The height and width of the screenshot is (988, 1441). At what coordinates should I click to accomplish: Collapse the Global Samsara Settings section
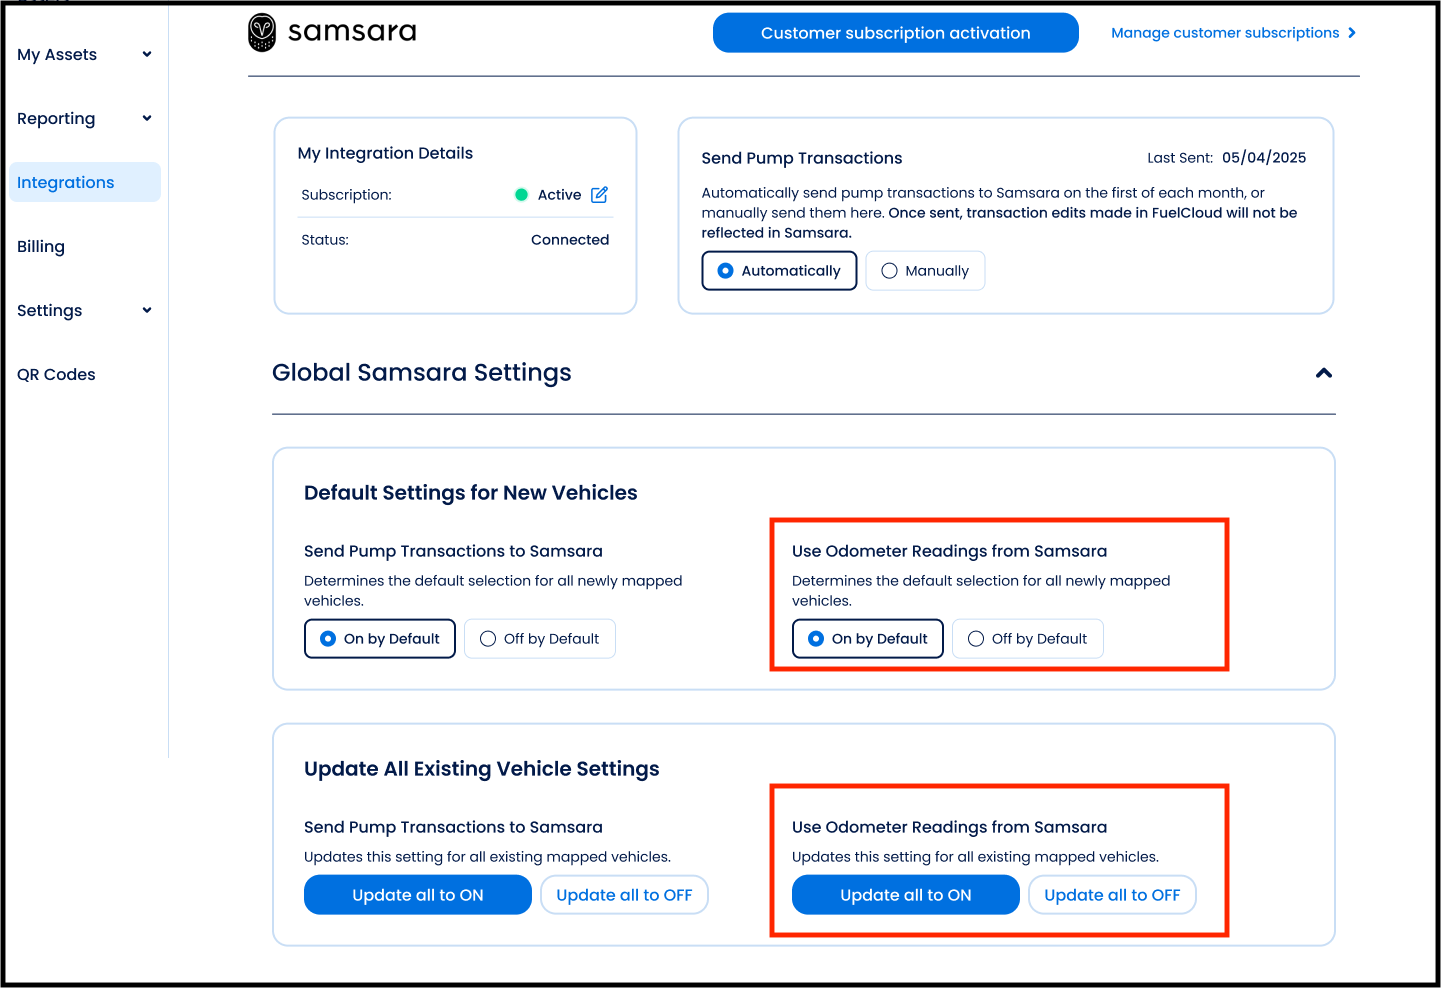pos(1324,373)
